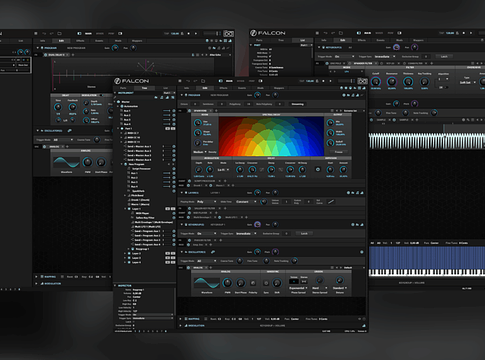Open keyboard view icon at front window's top right
Image resolution: width=485 pixels, height=360 pixels.
[x=362, y=81]
